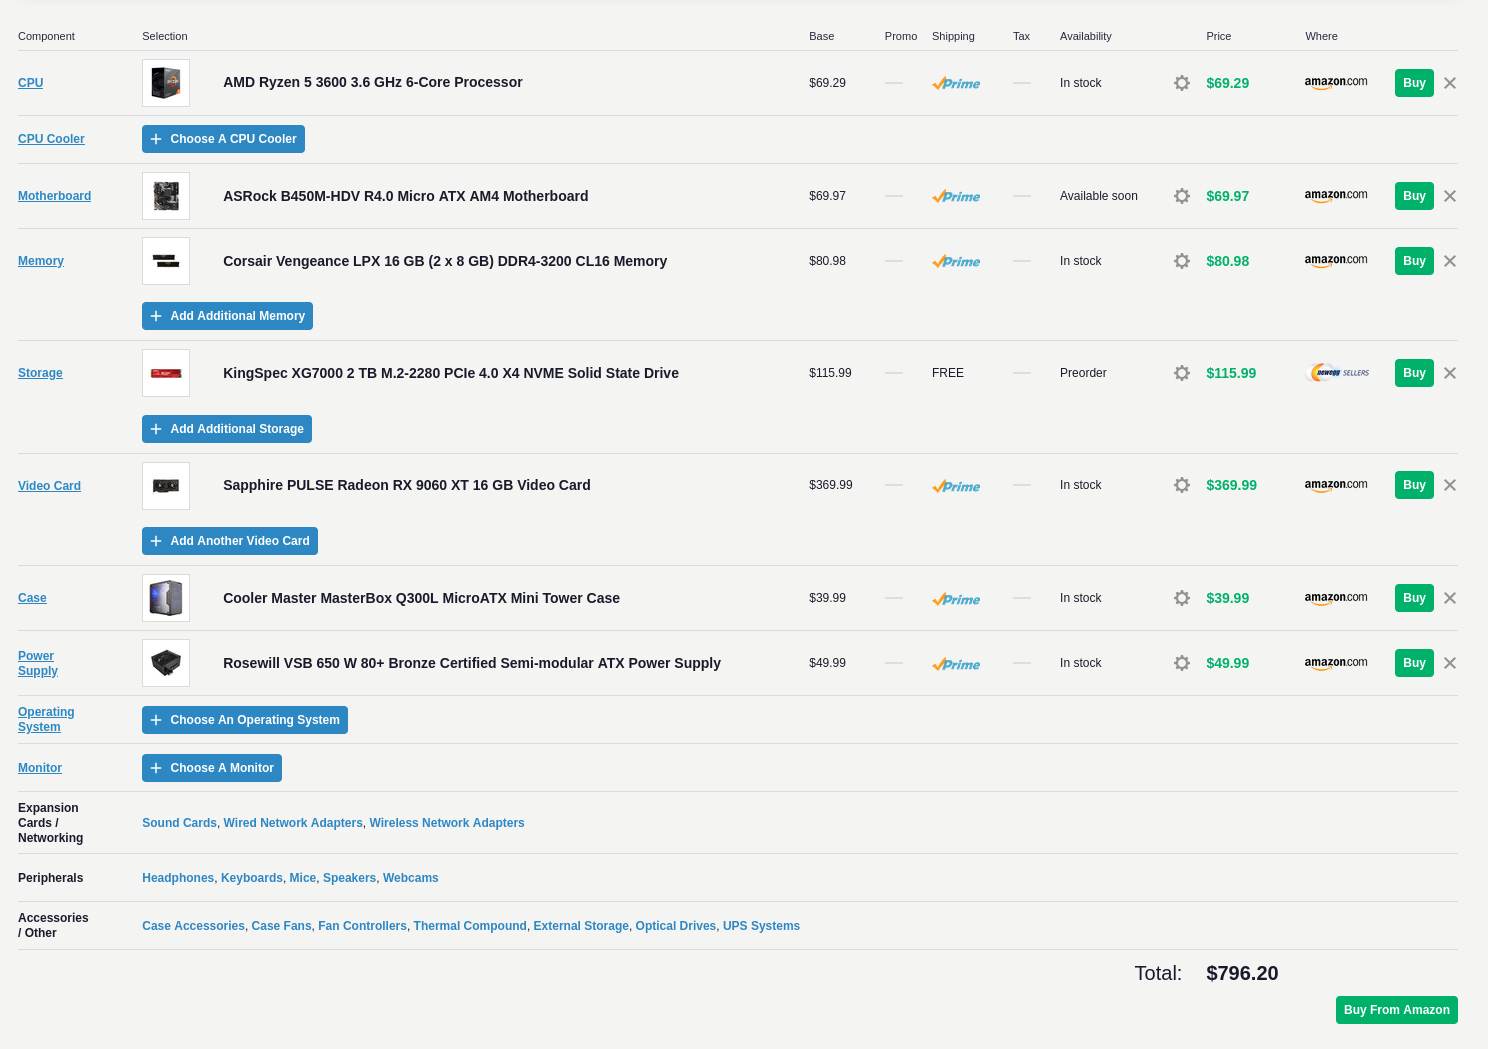Browse Webcams peripherals link
The height and width of the screenshot is (1049, 1488).
click(x=411, y=878)
